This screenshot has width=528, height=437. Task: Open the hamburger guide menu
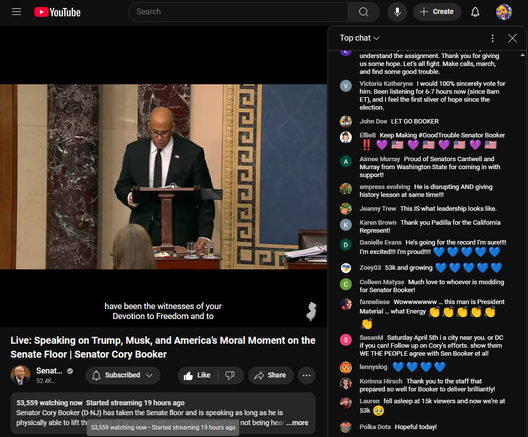[x=16, y=12]
